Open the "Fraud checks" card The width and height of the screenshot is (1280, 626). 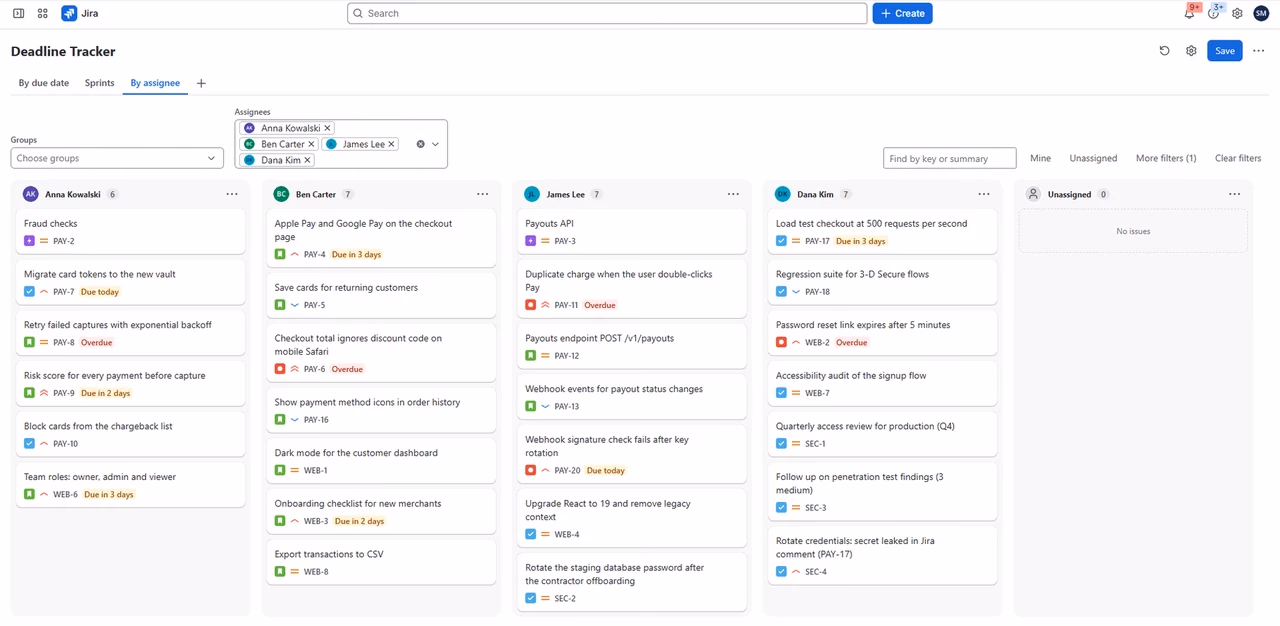tap(130, 232)
